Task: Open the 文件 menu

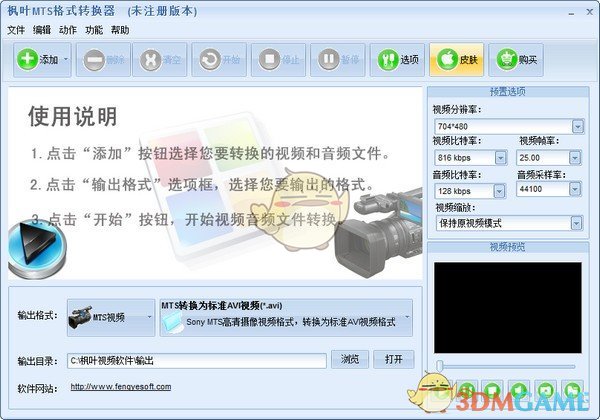Action: click(x=16, y=30)
